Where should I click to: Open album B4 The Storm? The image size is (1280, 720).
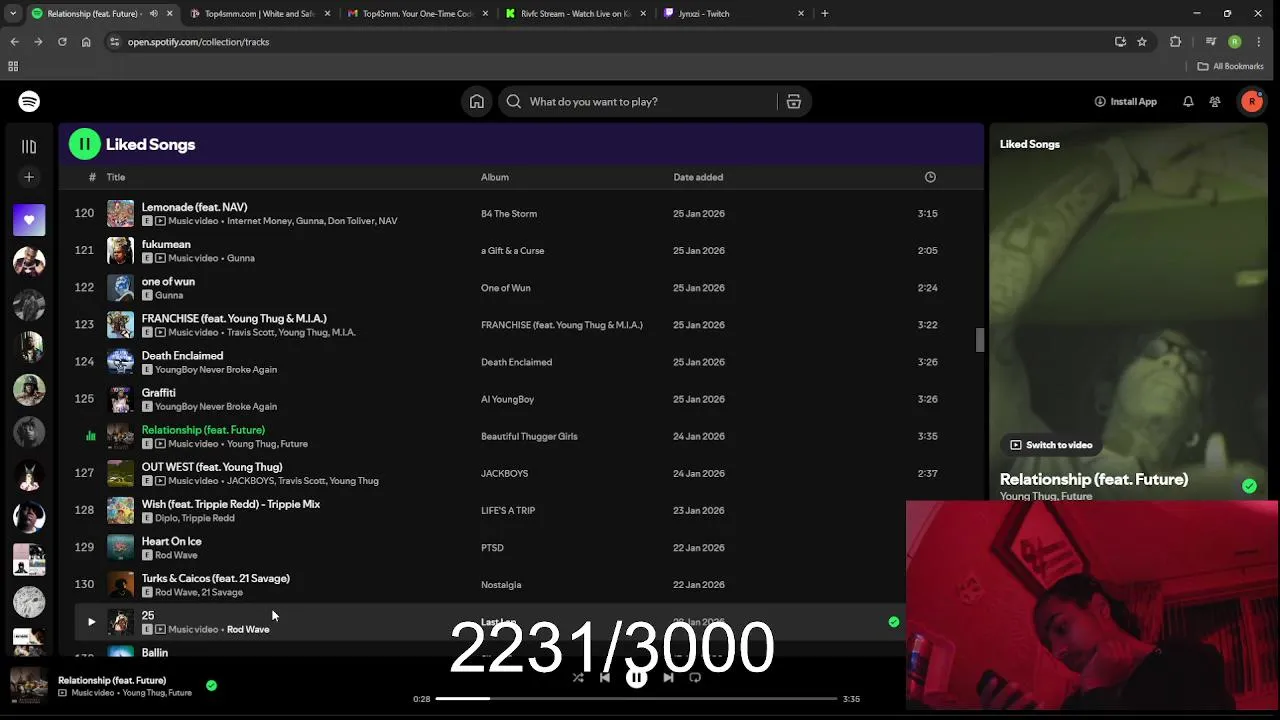[509, 214]
